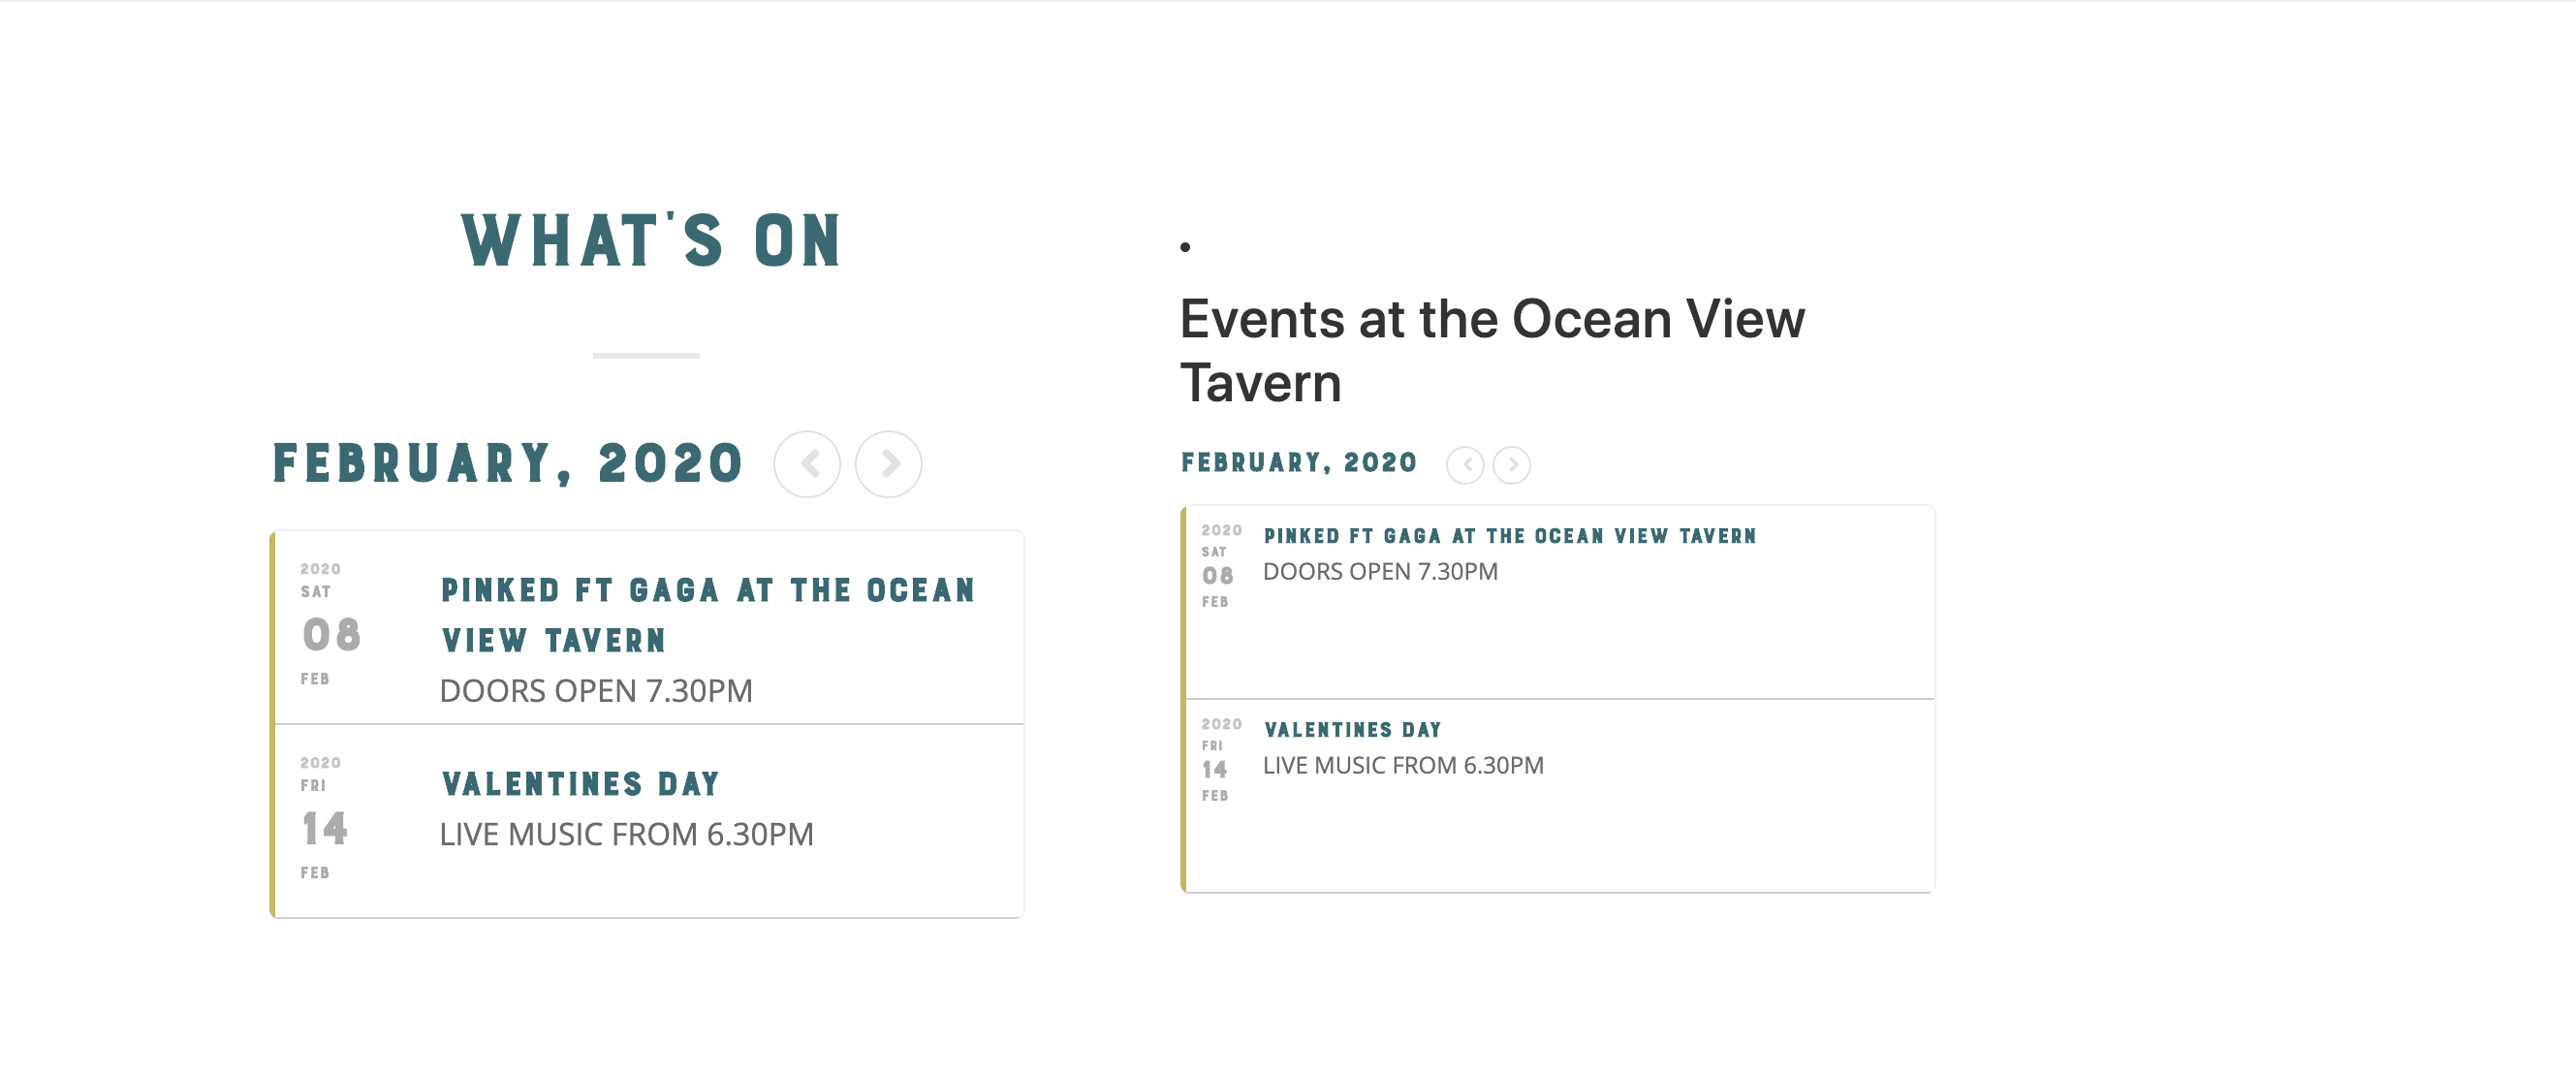Click previous month arrow in Events at the Ocean View Tavern calendar
The width and height of the screenshot is (2576, 1076).
(1465, 465)
